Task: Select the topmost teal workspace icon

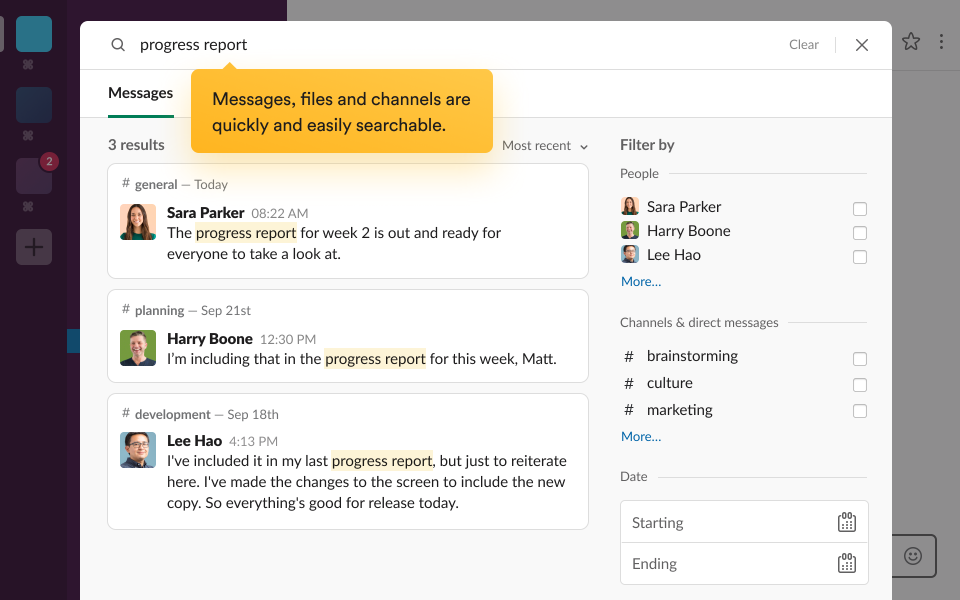Action: [34, 33]
